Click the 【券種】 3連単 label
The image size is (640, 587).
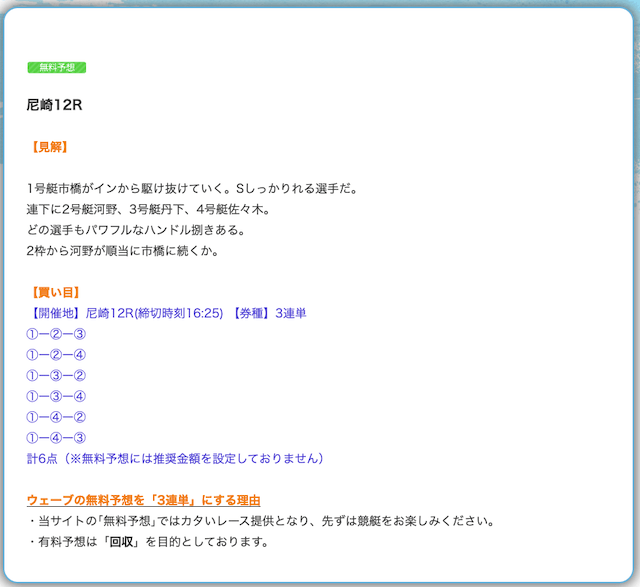click(269, 313)
